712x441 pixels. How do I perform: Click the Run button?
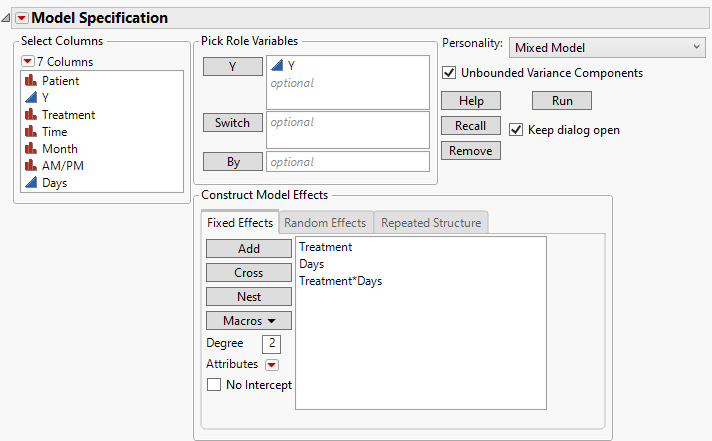tap(562, 101)
